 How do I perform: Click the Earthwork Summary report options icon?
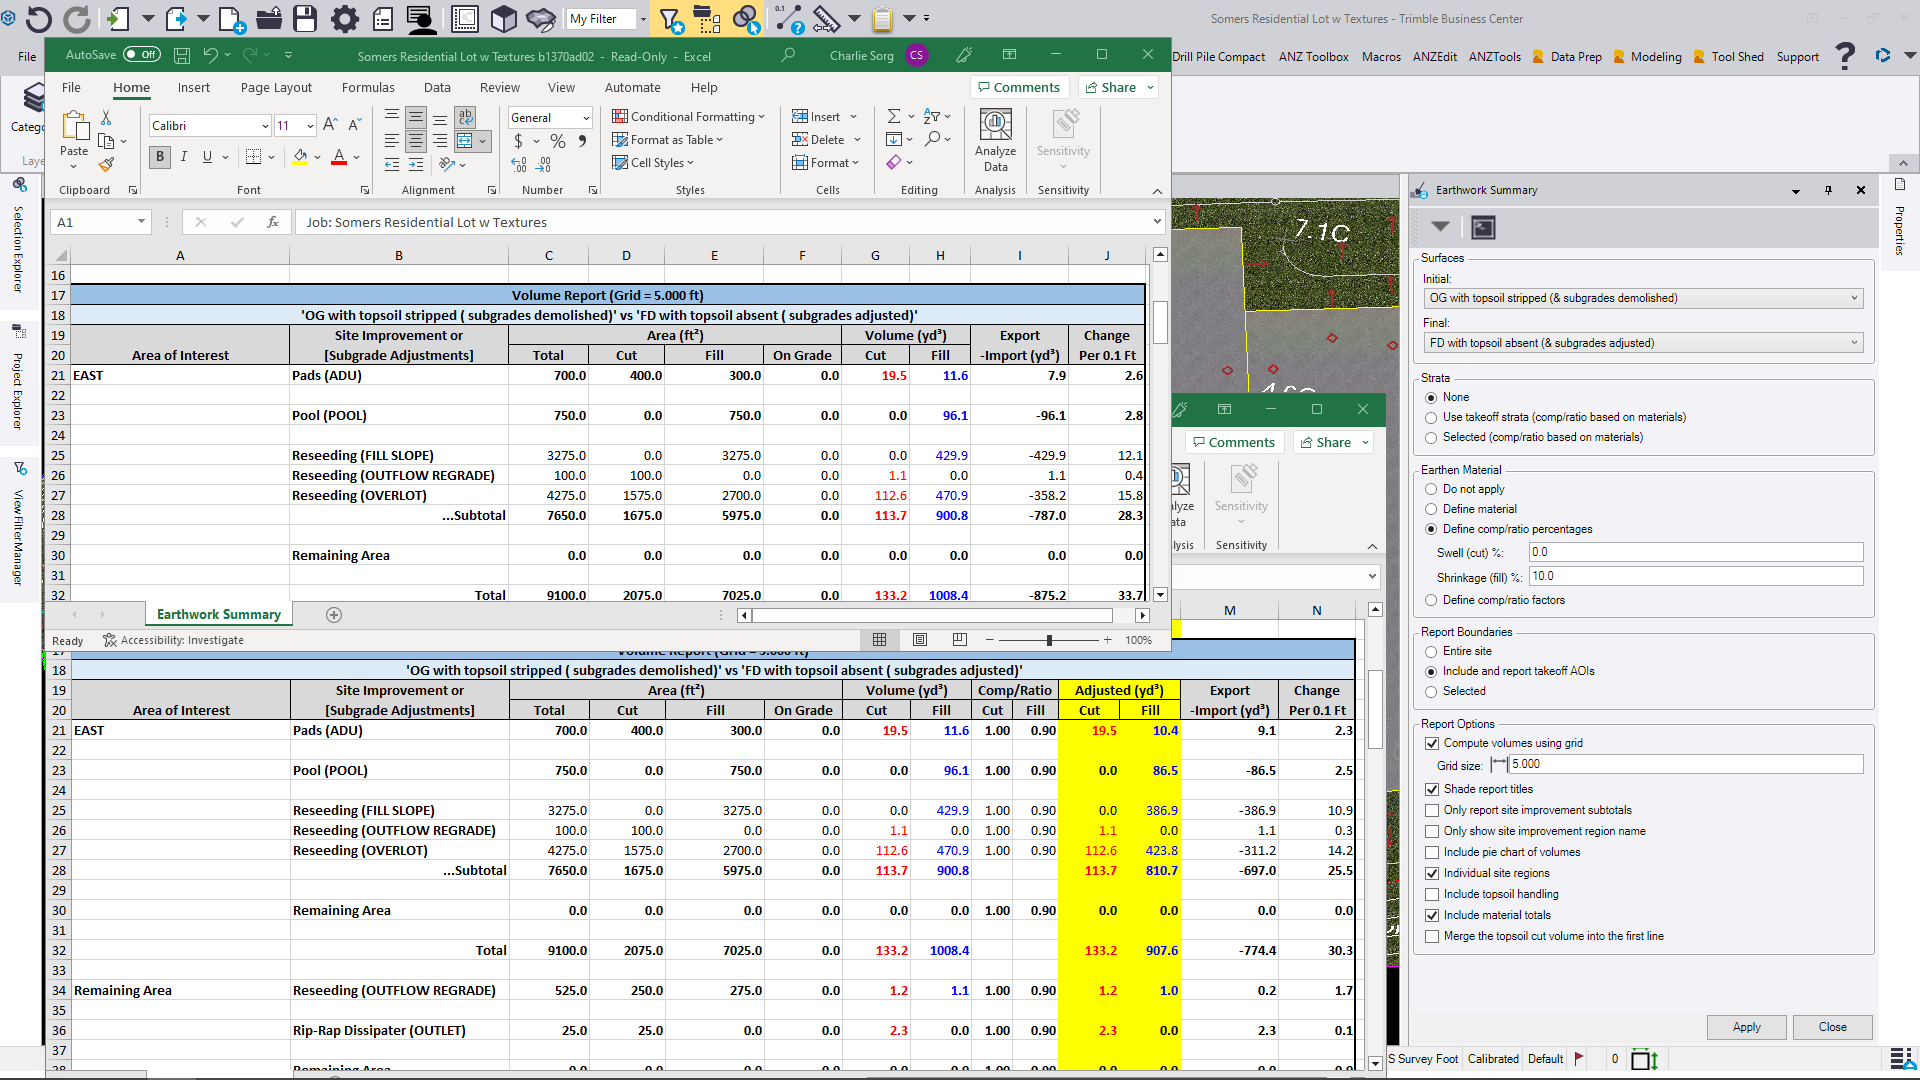coord(1483,228)
